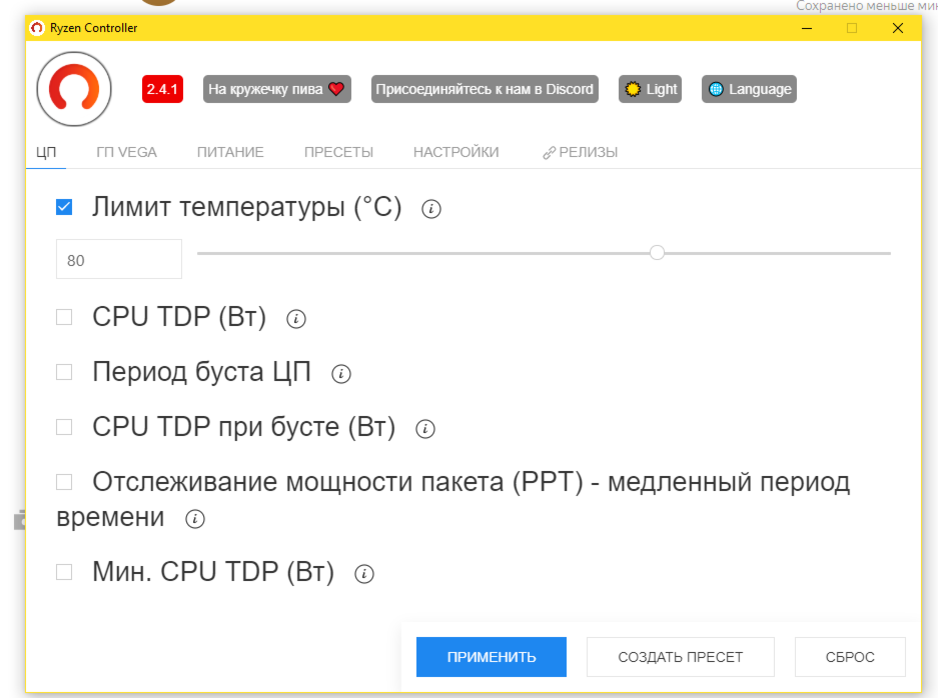
Task: Click the 2.4.1 version badge
Action: [x=162, y=89]
